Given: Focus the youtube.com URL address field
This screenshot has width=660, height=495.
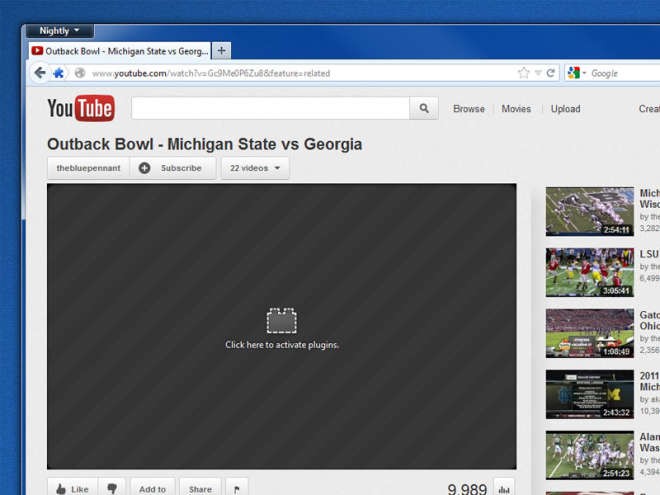Looking at the screenshot, I should tap(295, 73).
